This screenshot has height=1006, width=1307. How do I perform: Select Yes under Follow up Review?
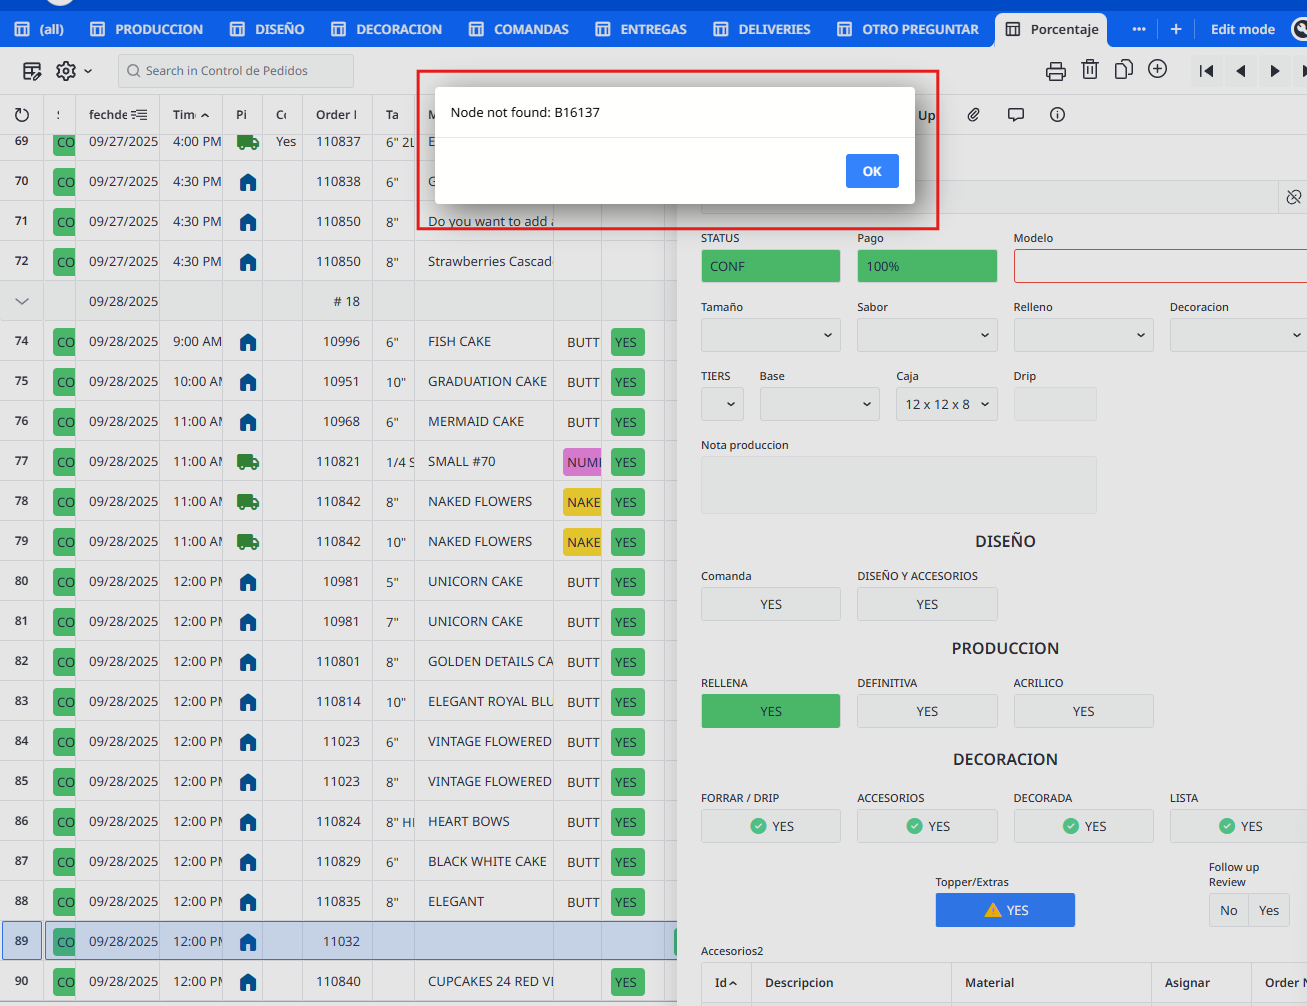tap(1268, 910)
